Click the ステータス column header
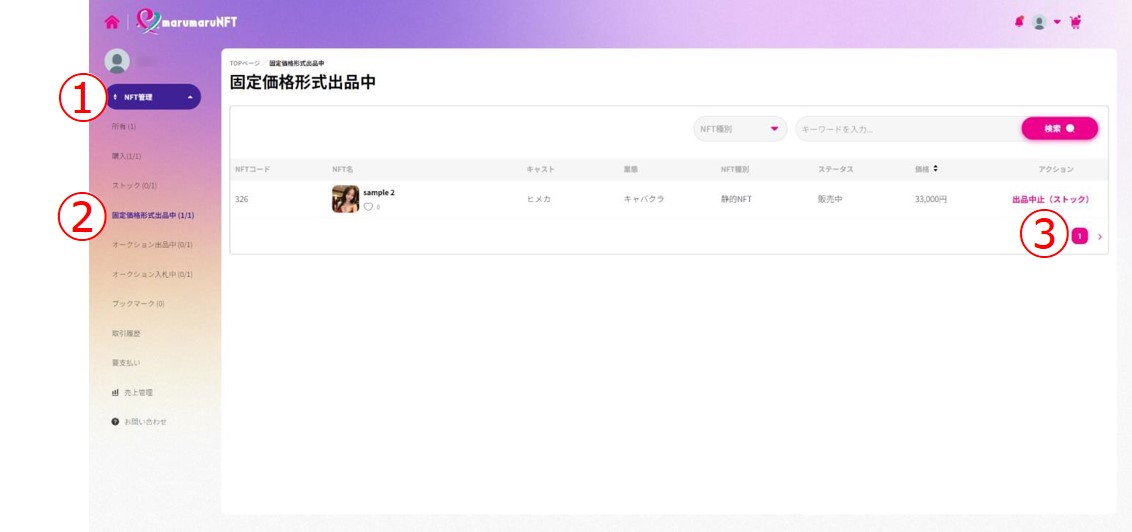The width and height of the screenshot is (1132, 532). (835, 169)
